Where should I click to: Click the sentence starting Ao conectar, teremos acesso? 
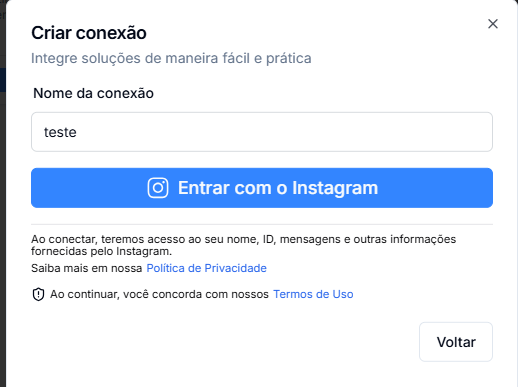(243, 245)
